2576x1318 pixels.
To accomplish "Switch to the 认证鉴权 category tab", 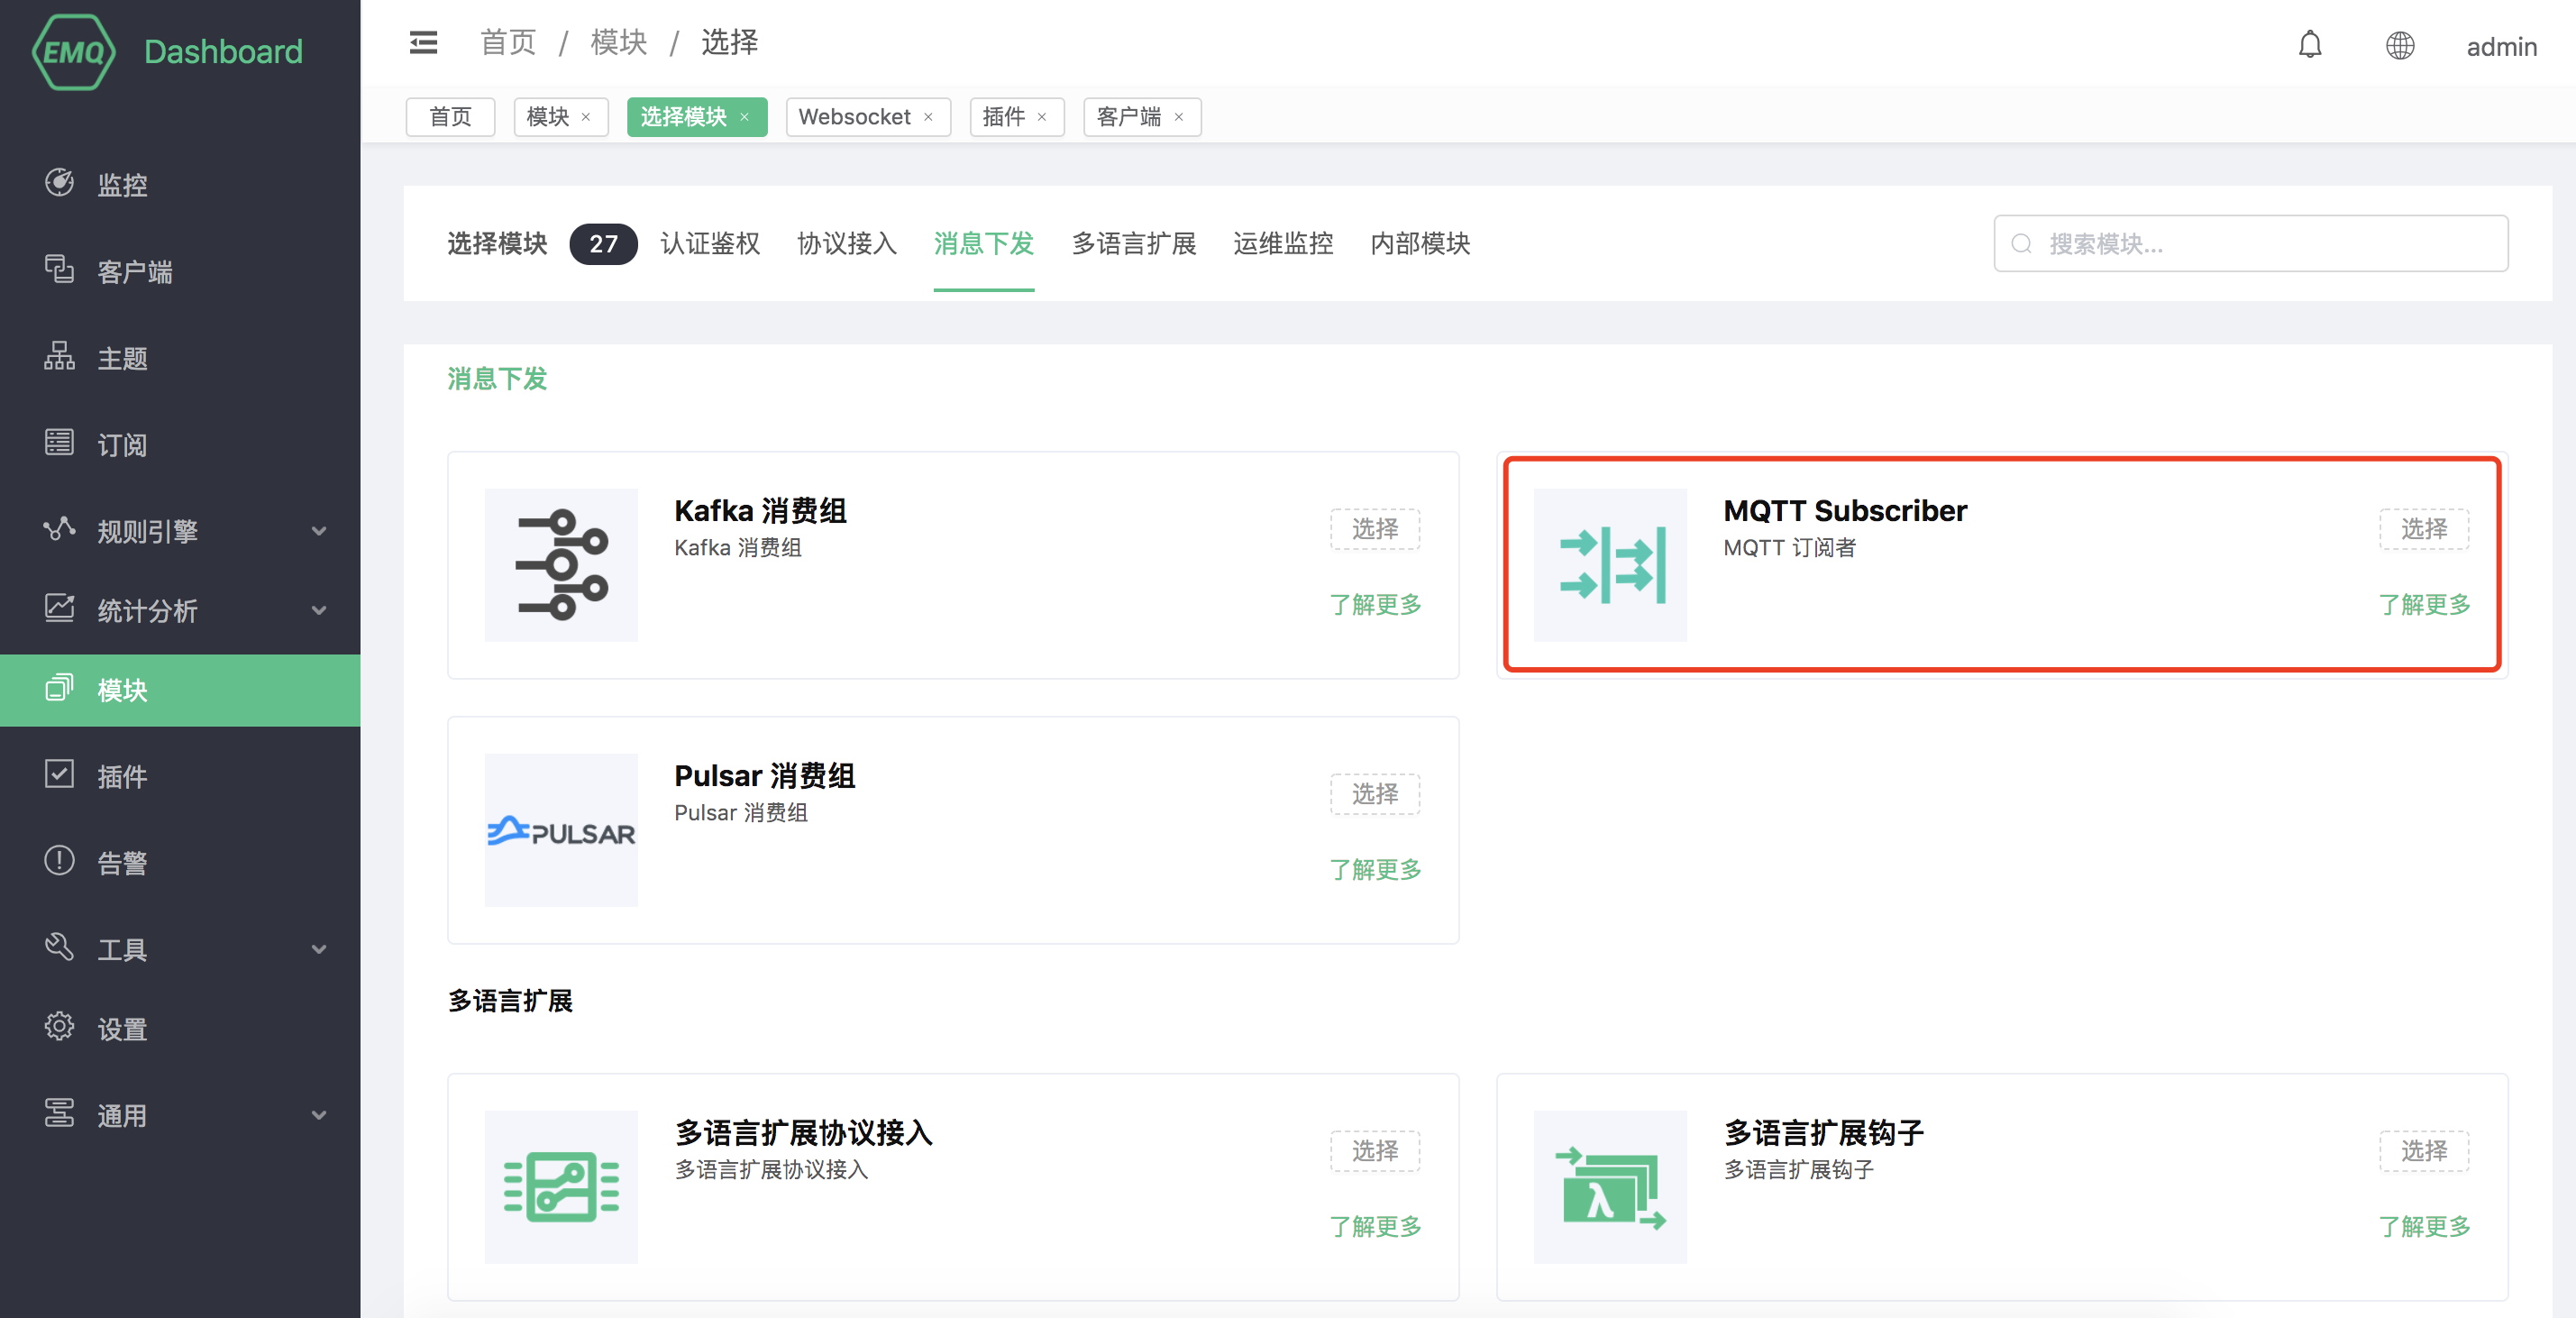I will (x=710, y=244).
